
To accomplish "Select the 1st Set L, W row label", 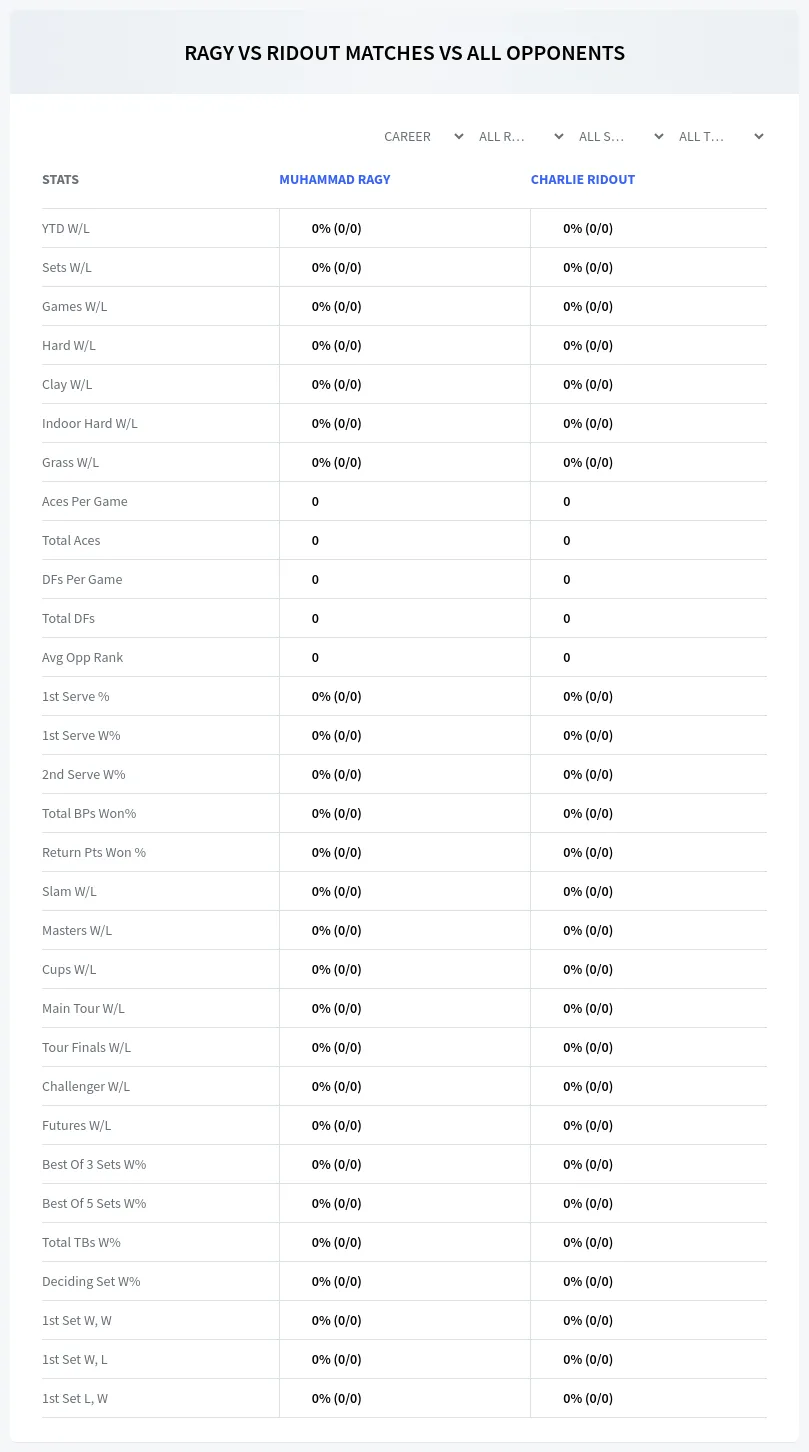I will (x=75, y=1398).
